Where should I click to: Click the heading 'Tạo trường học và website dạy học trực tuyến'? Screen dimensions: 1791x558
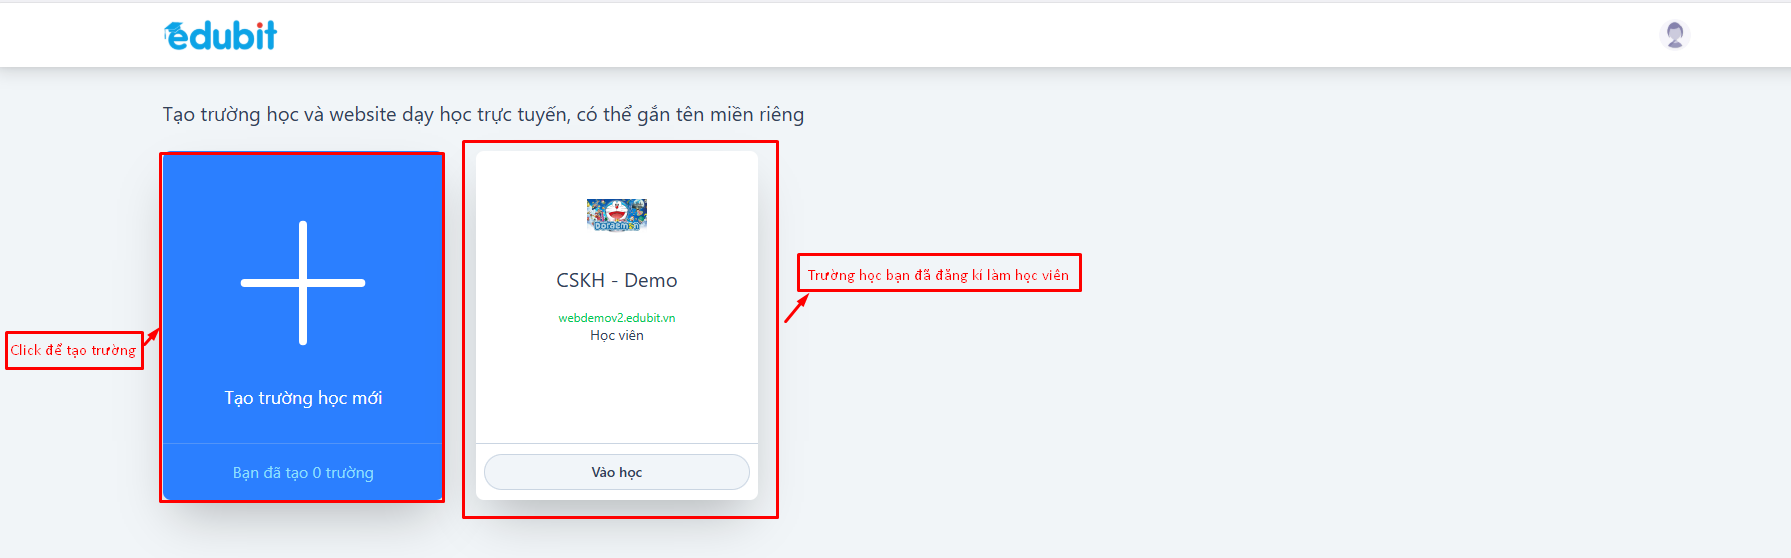[x=366, y=115]
